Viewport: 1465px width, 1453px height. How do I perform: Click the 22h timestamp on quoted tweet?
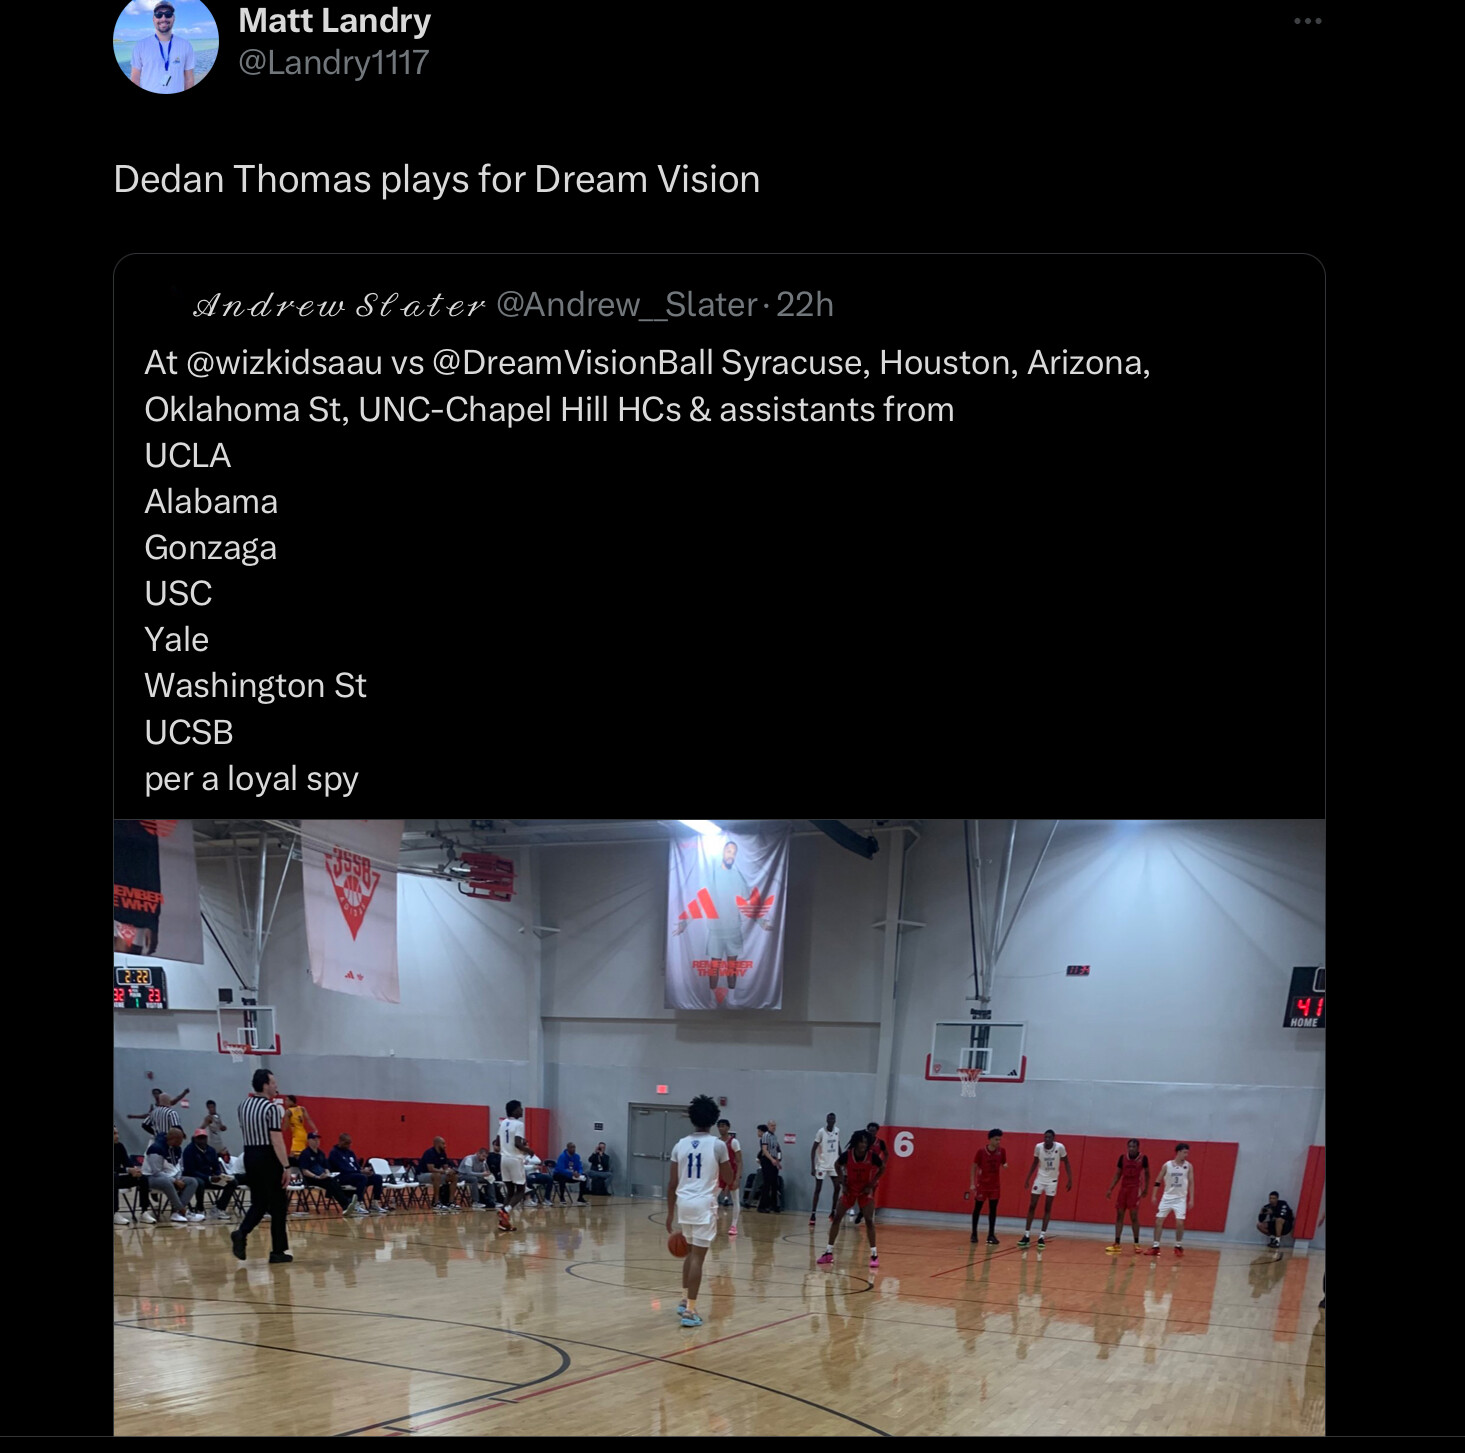tap(804, 304)
